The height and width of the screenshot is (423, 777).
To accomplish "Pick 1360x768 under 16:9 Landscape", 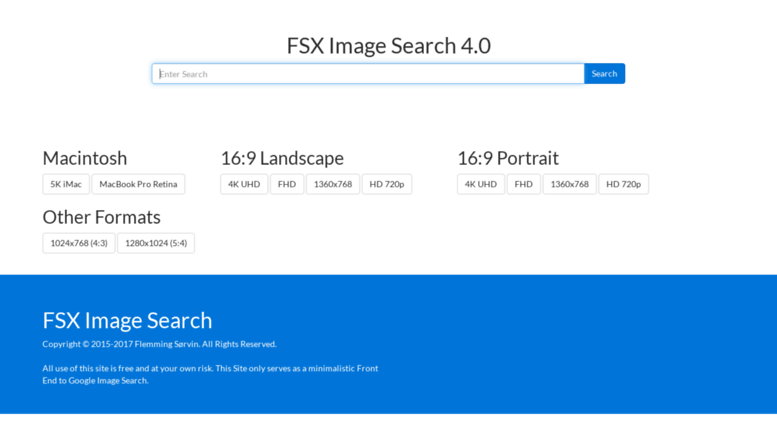I will tap(333, 184).
